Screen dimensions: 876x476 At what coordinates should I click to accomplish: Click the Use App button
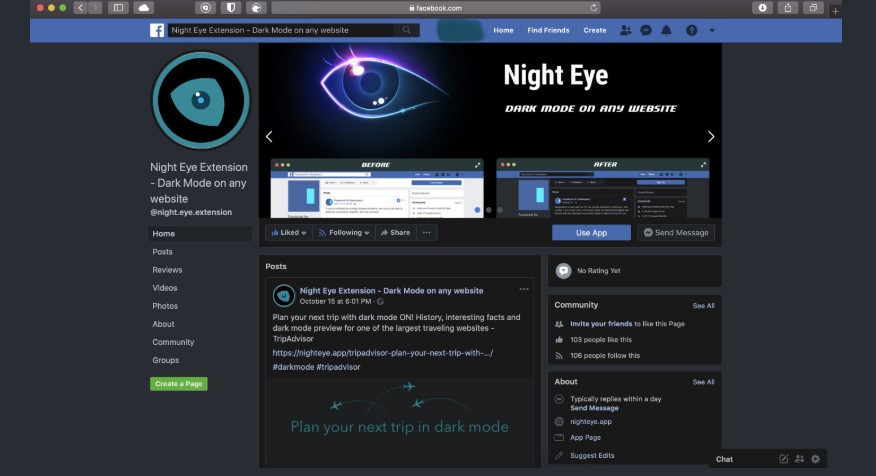(591, 232)
